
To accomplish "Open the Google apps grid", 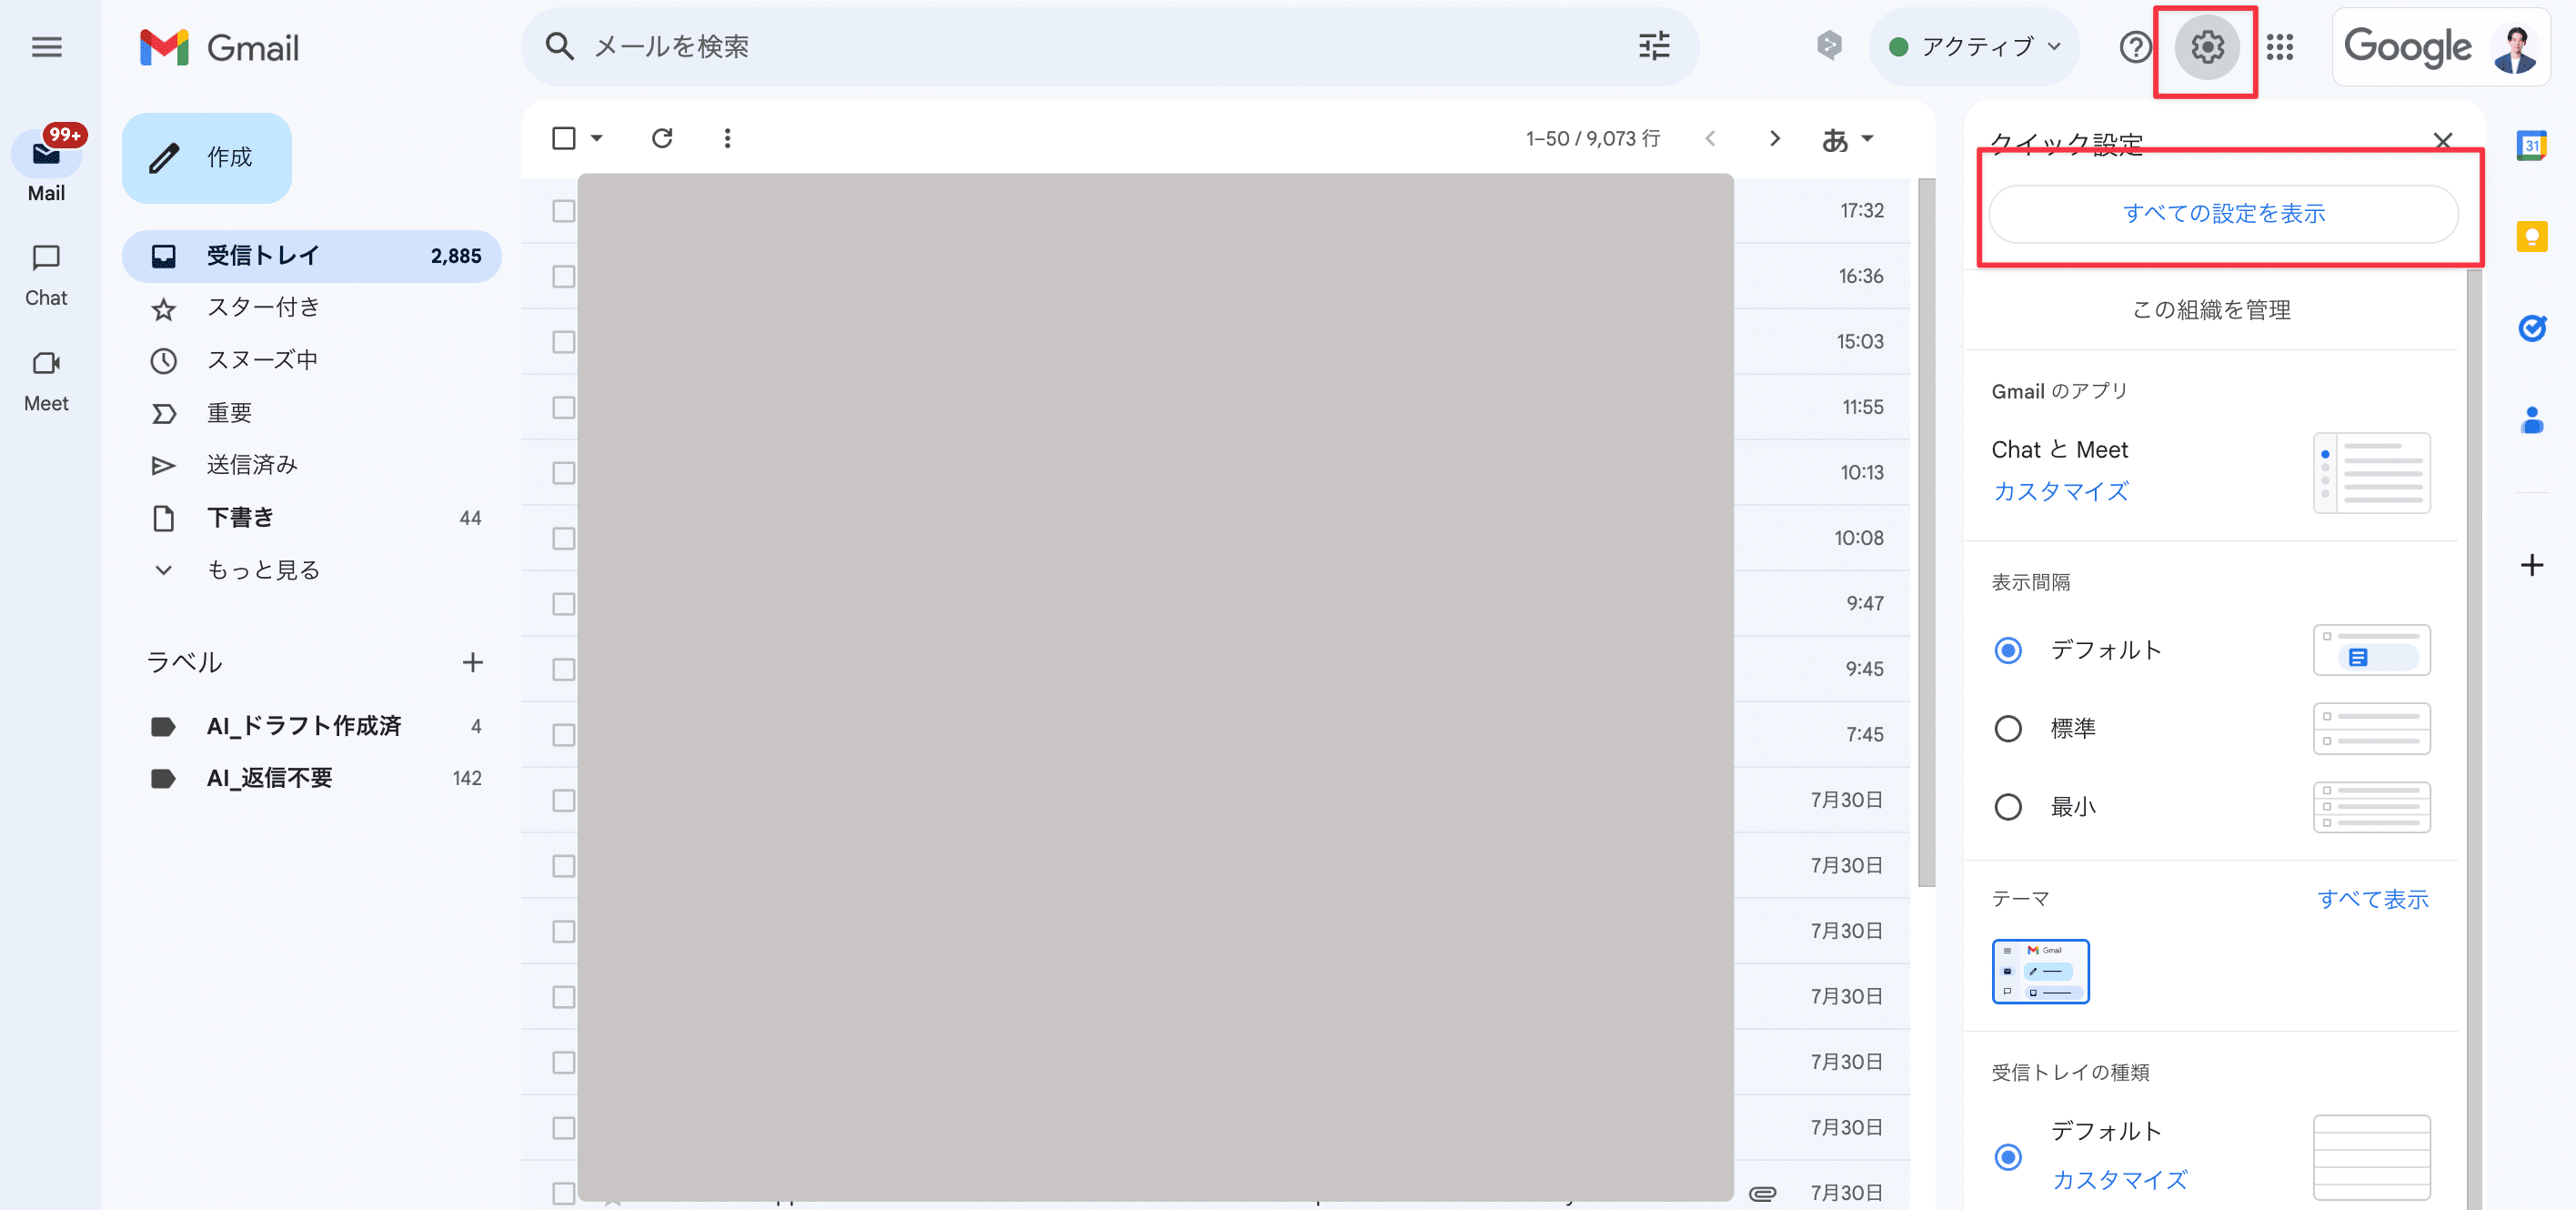I will 2280,47.
